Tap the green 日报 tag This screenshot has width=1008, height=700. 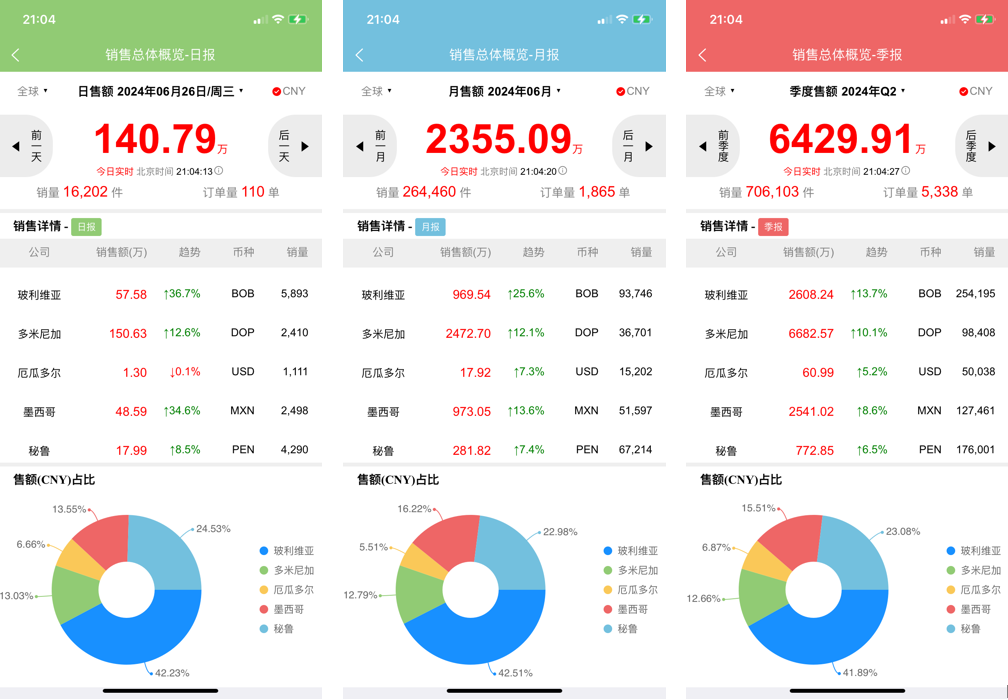pos(86,226)
